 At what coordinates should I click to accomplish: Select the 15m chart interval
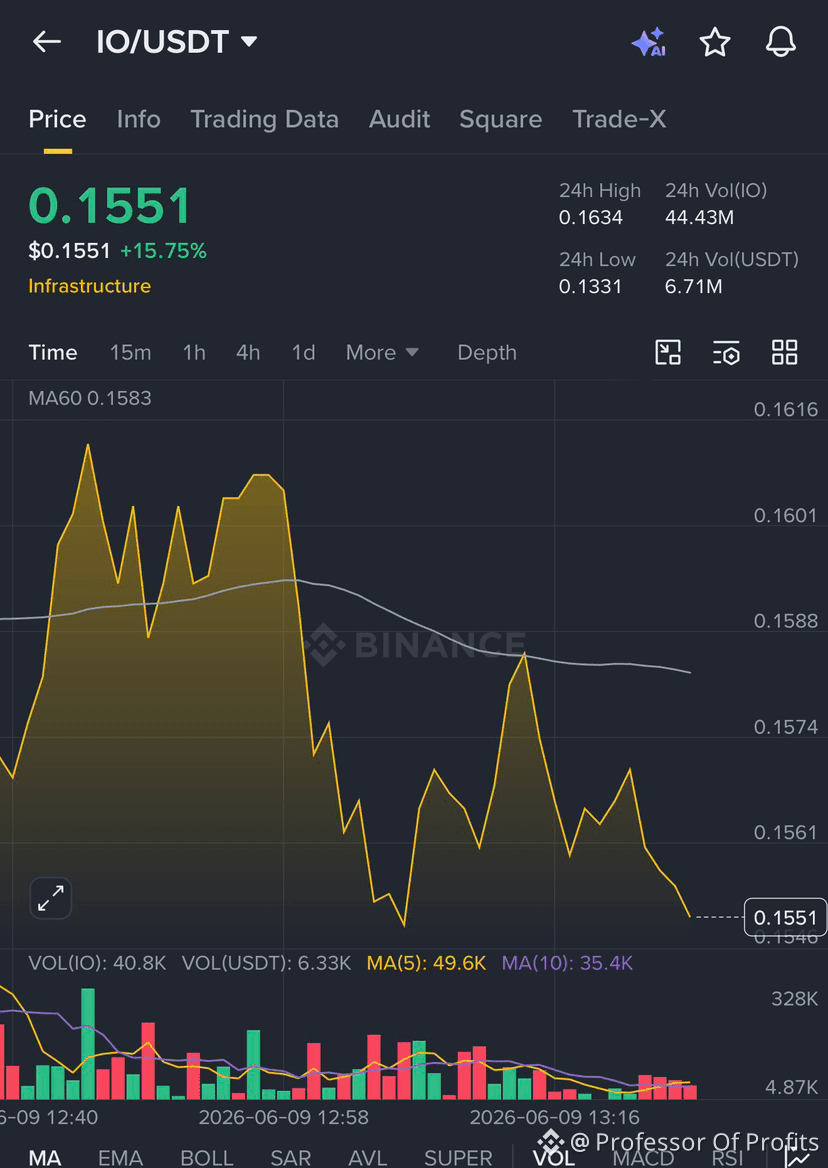(130, 352)
